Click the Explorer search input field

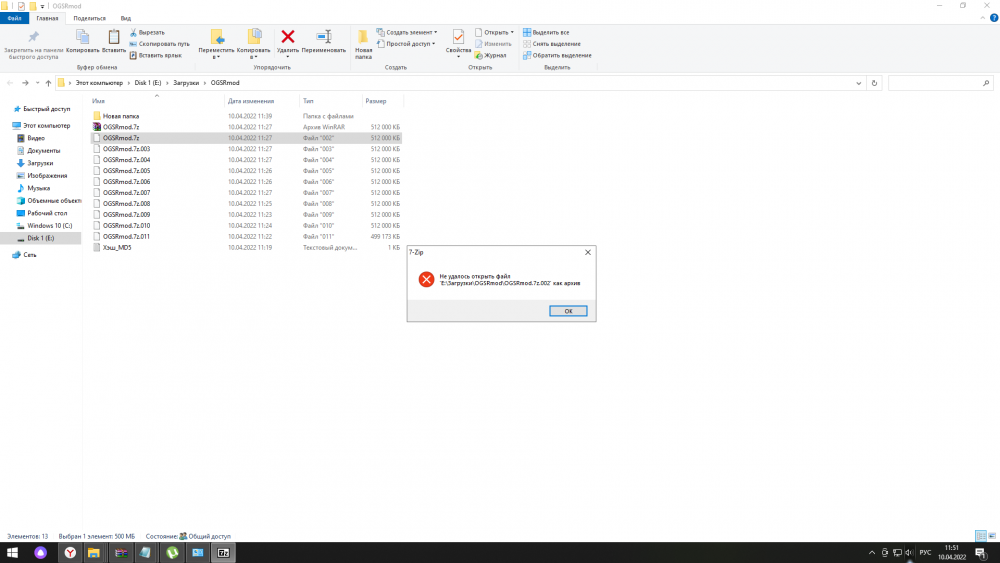[938, 83]
